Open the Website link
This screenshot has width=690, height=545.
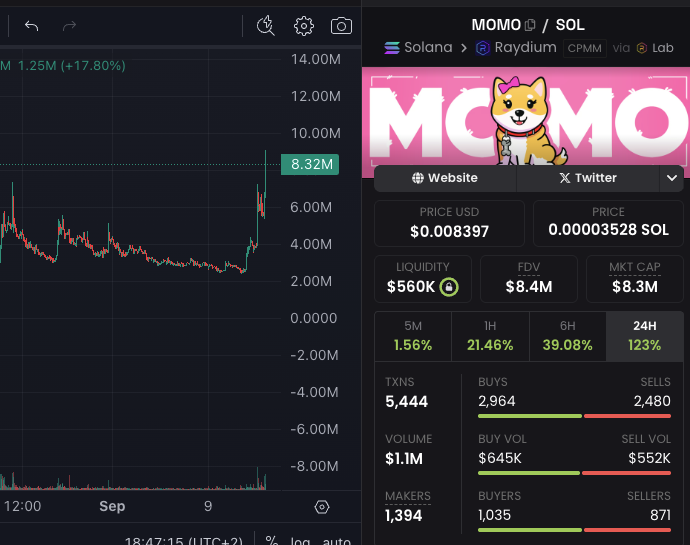coord(445,178)
